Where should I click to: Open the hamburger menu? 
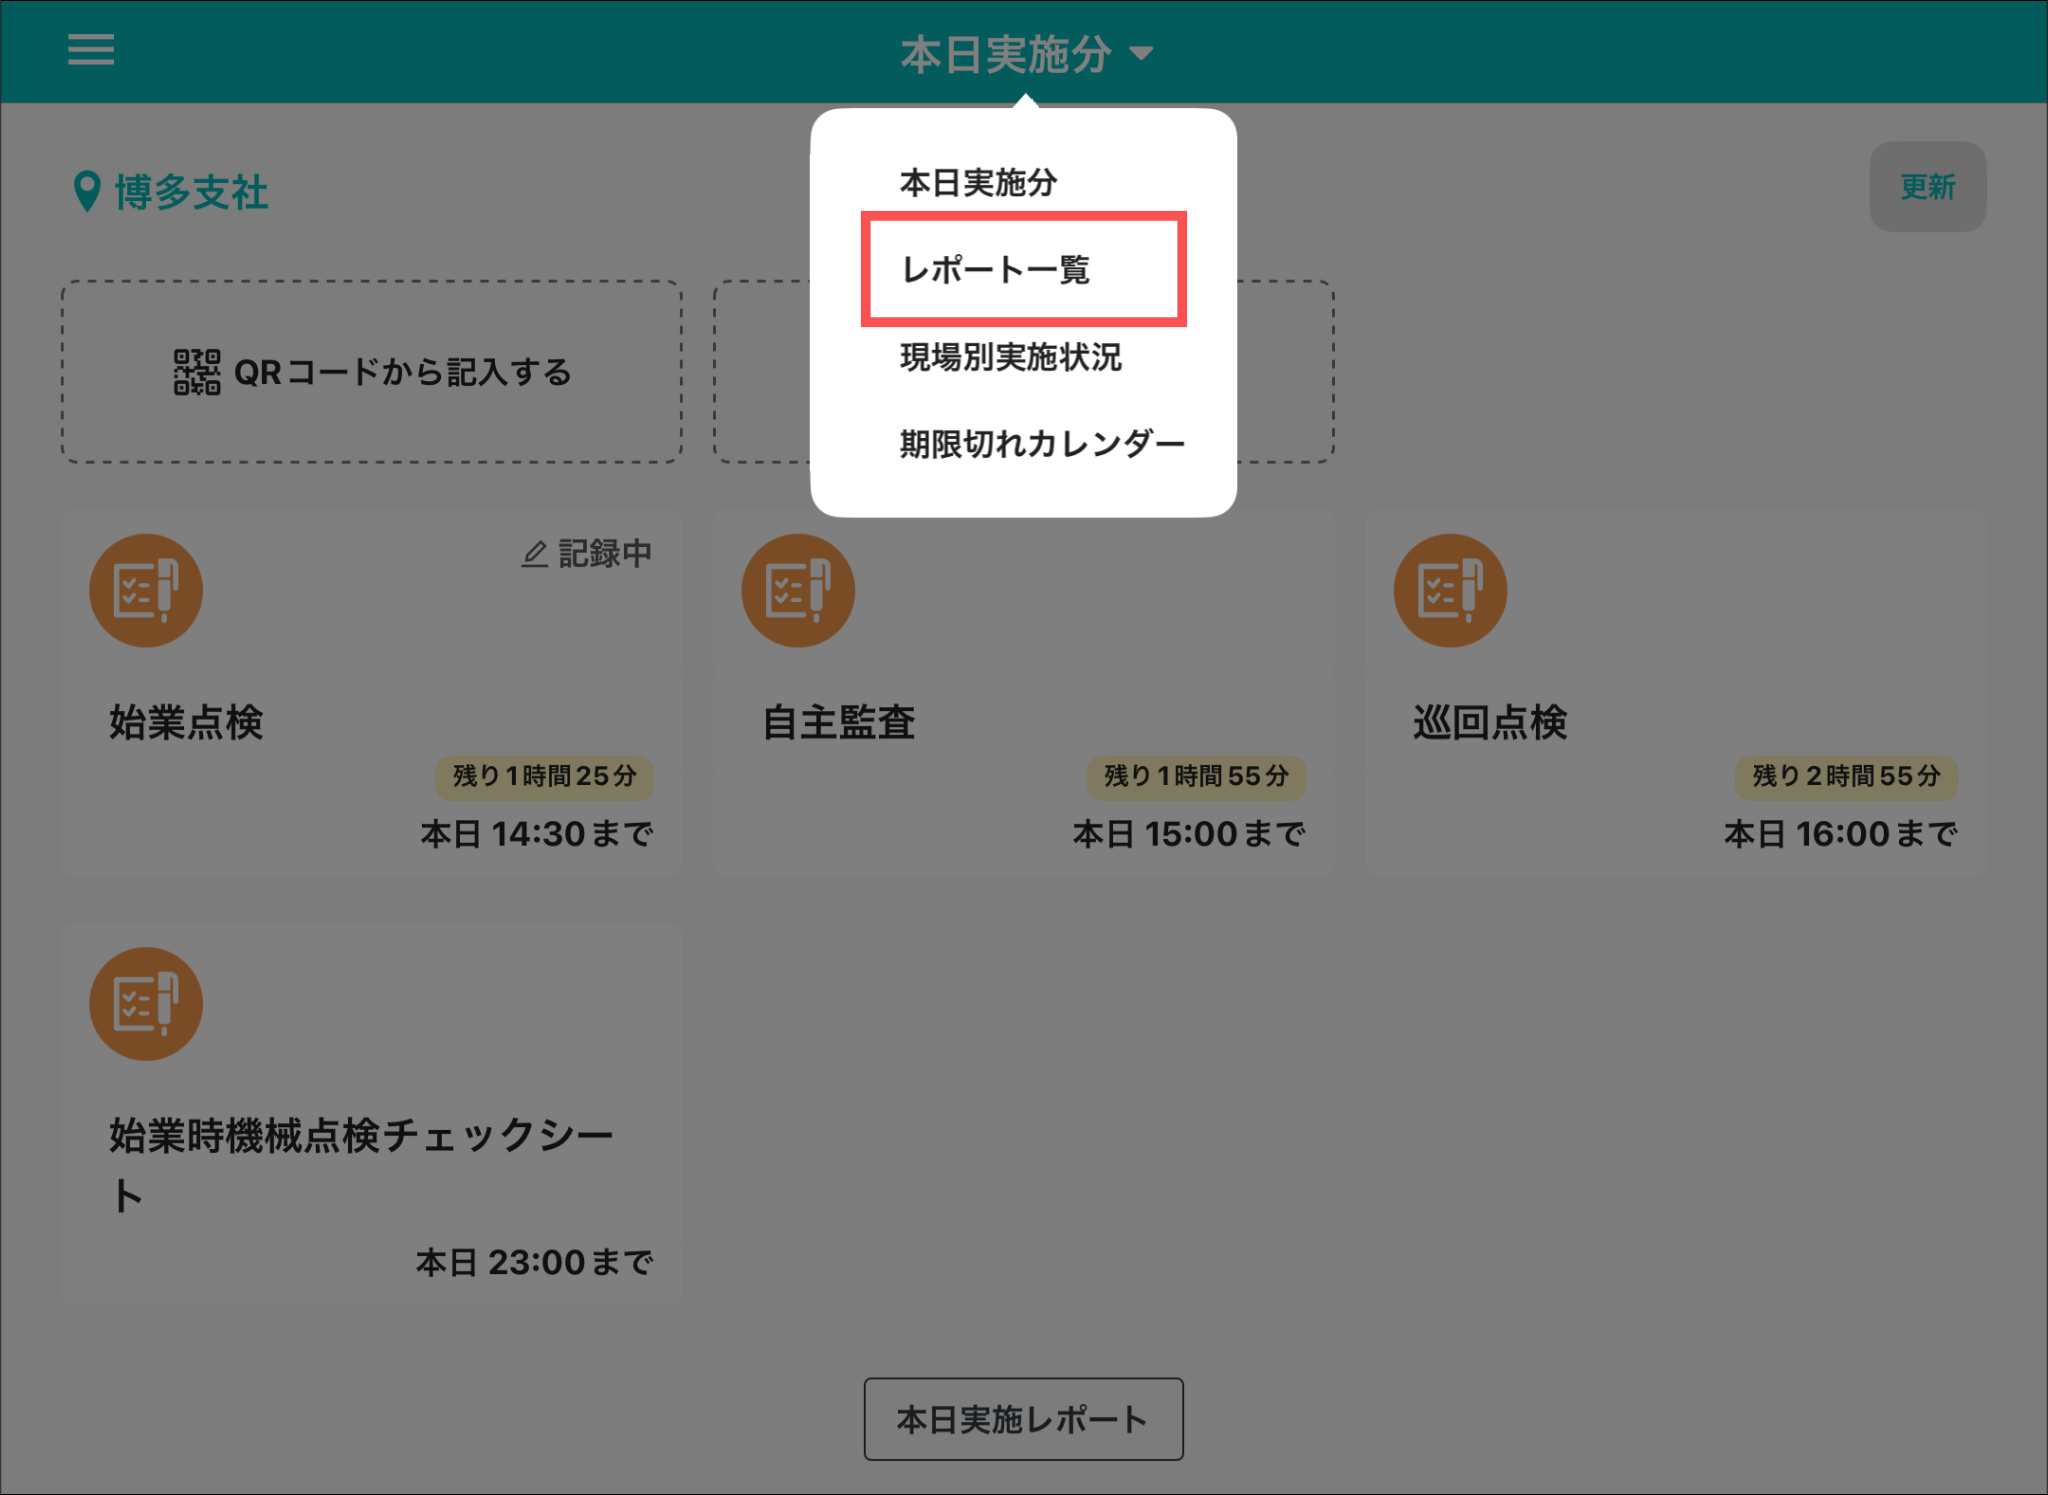coord(90,49)
